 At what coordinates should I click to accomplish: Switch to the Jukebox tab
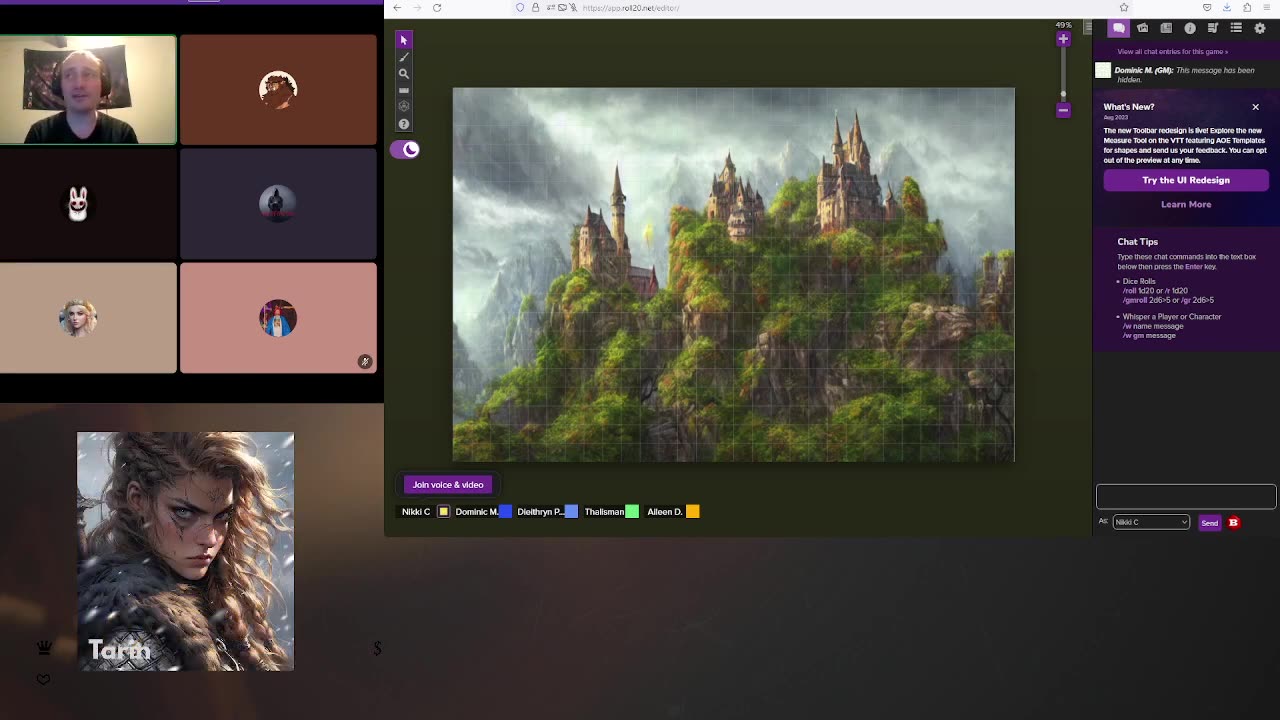(x=1213, y=28)
